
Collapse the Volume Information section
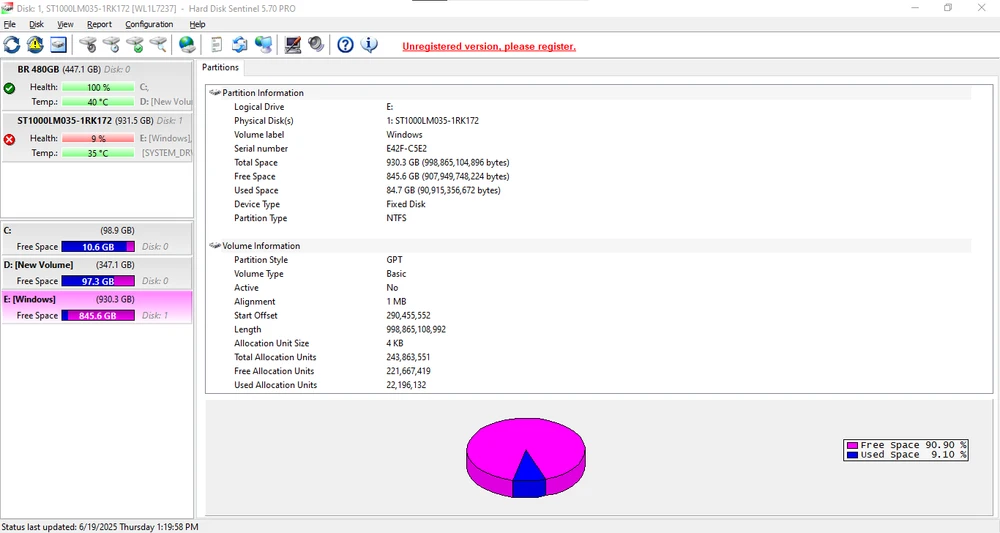[x=215, y=246]
